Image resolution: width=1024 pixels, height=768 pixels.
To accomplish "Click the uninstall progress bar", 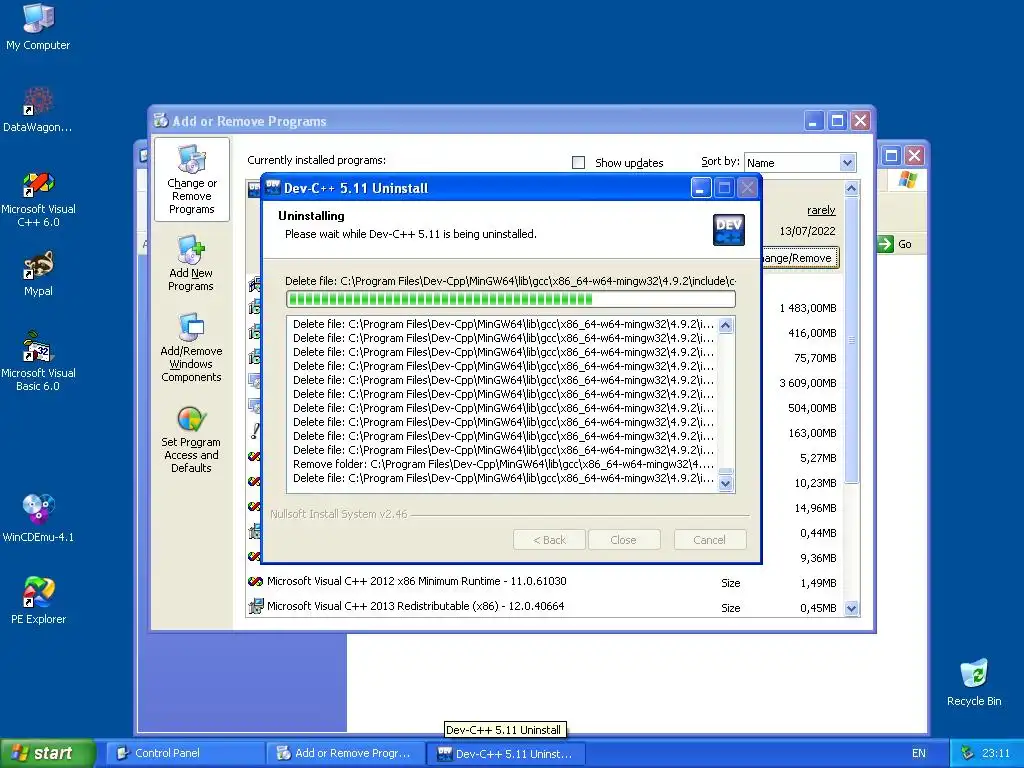I will [x=511, y=299].
